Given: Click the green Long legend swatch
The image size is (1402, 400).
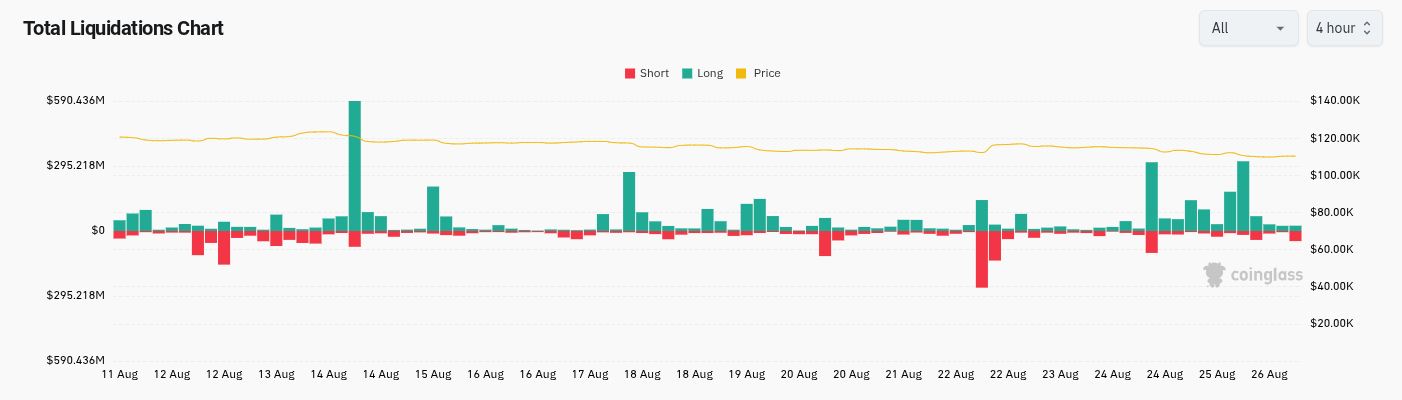Looking at the screenshot, I should [x=687, y=73].
